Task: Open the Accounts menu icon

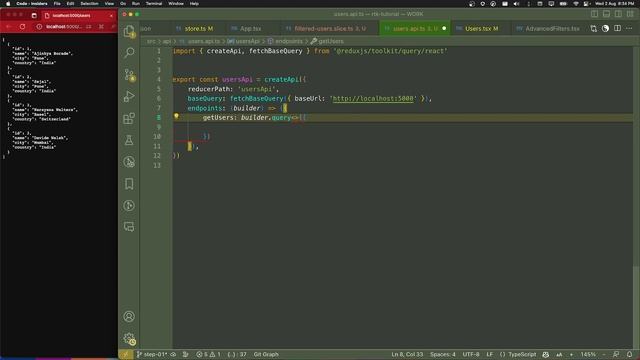Action: (129, 316)
